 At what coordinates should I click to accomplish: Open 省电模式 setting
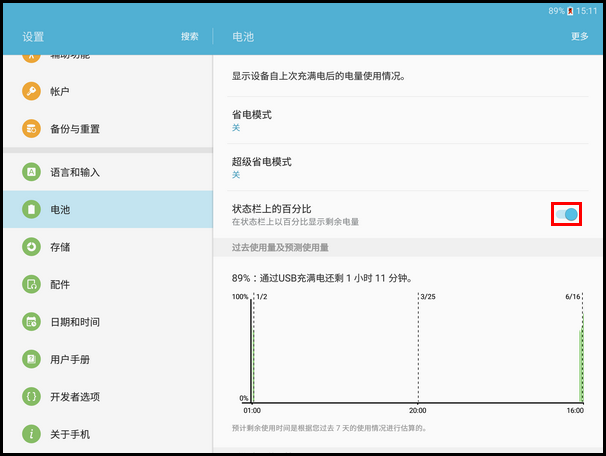408,120
